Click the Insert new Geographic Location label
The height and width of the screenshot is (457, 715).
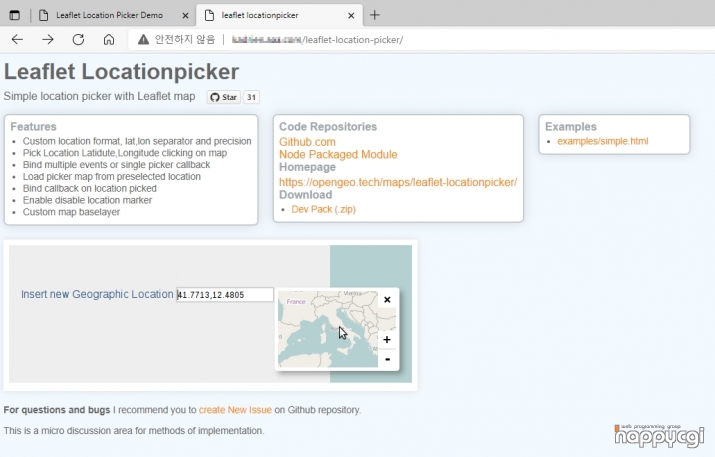tap(97, 294)
